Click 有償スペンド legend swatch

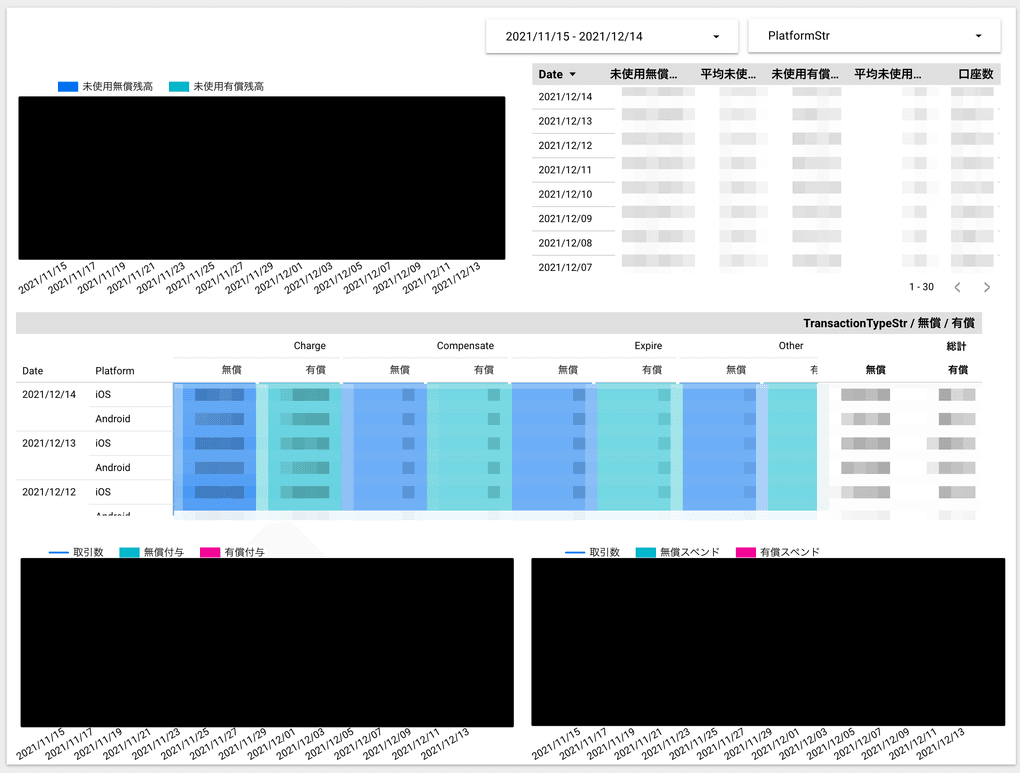(746, 552)
